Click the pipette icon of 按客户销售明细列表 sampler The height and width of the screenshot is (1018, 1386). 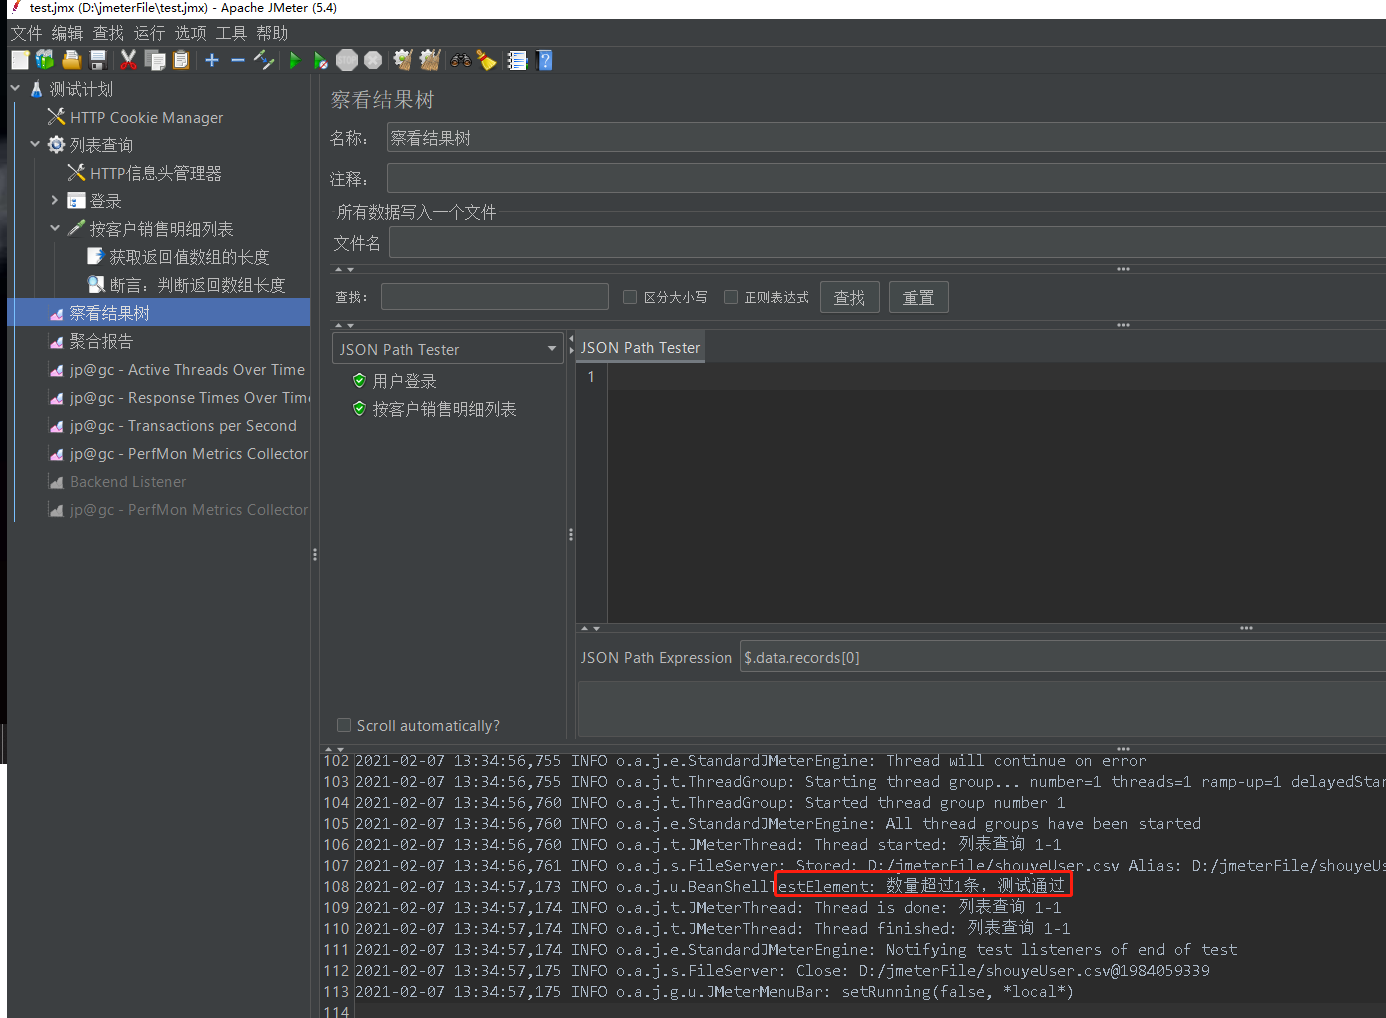point(76,229)
